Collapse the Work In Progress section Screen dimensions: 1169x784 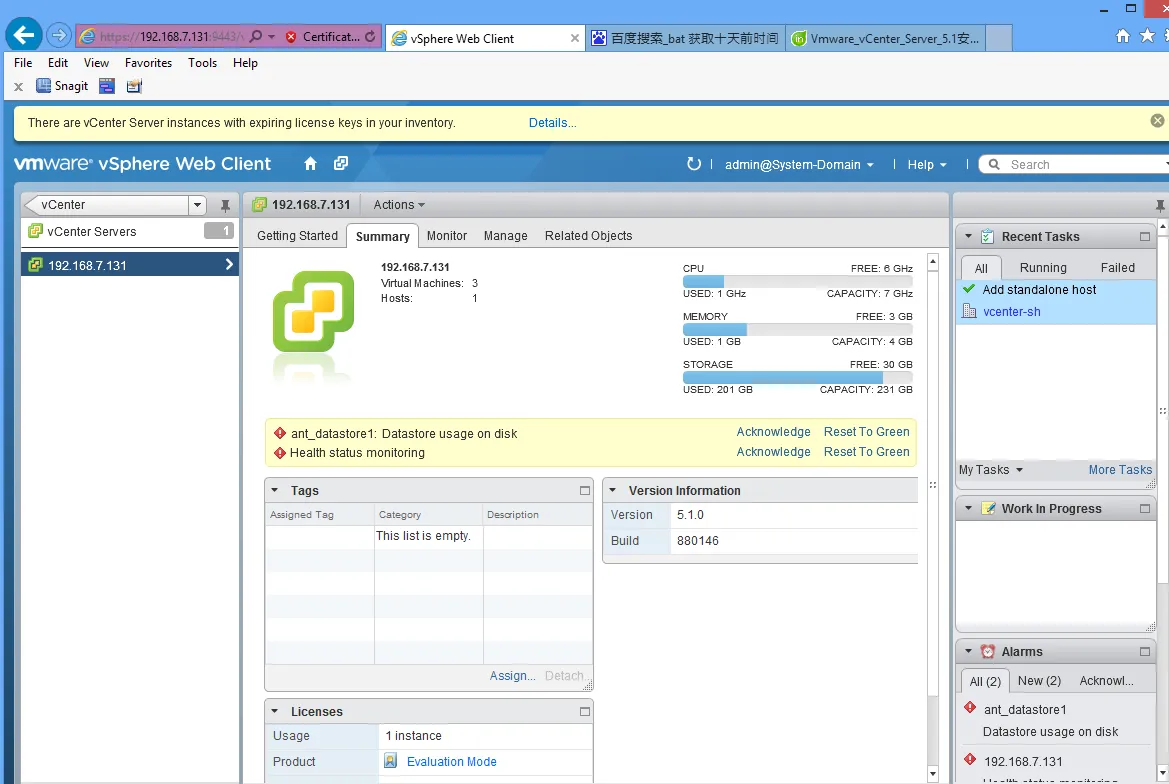click(x=968, y=508)
